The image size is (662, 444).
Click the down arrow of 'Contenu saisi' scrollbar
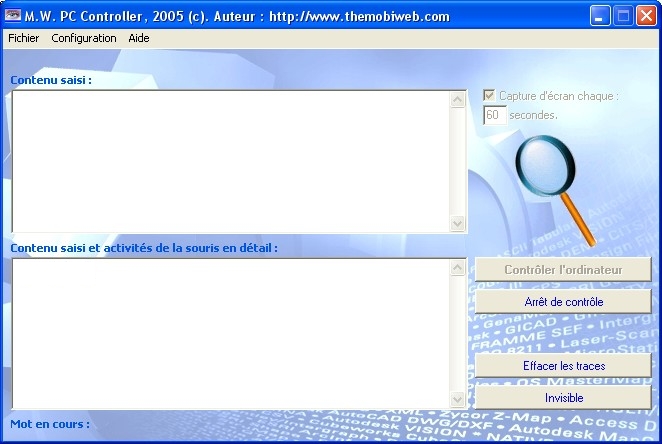pyautogui.click(x=458, y=224)
